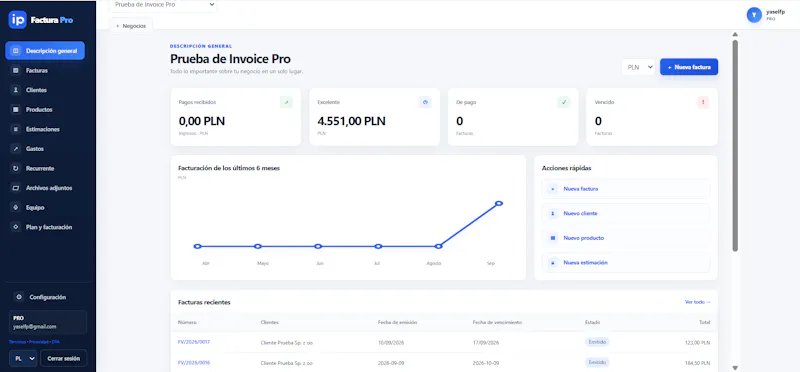Click the Negocios back button
Image resolution: width=800 pixels, height=372 pixels.
pos(131,26)
